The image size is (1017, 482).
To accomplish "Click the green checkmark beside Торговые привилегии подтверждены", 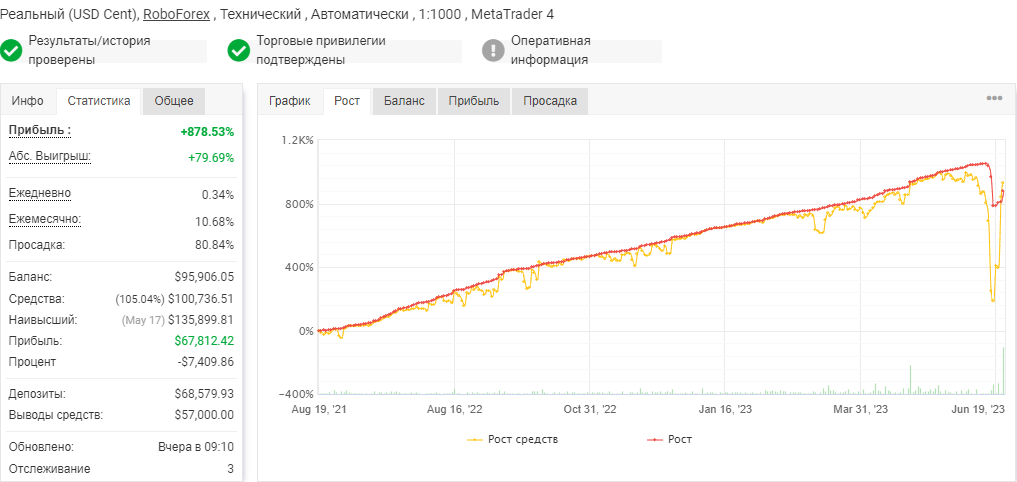I will tap(239, 51).
